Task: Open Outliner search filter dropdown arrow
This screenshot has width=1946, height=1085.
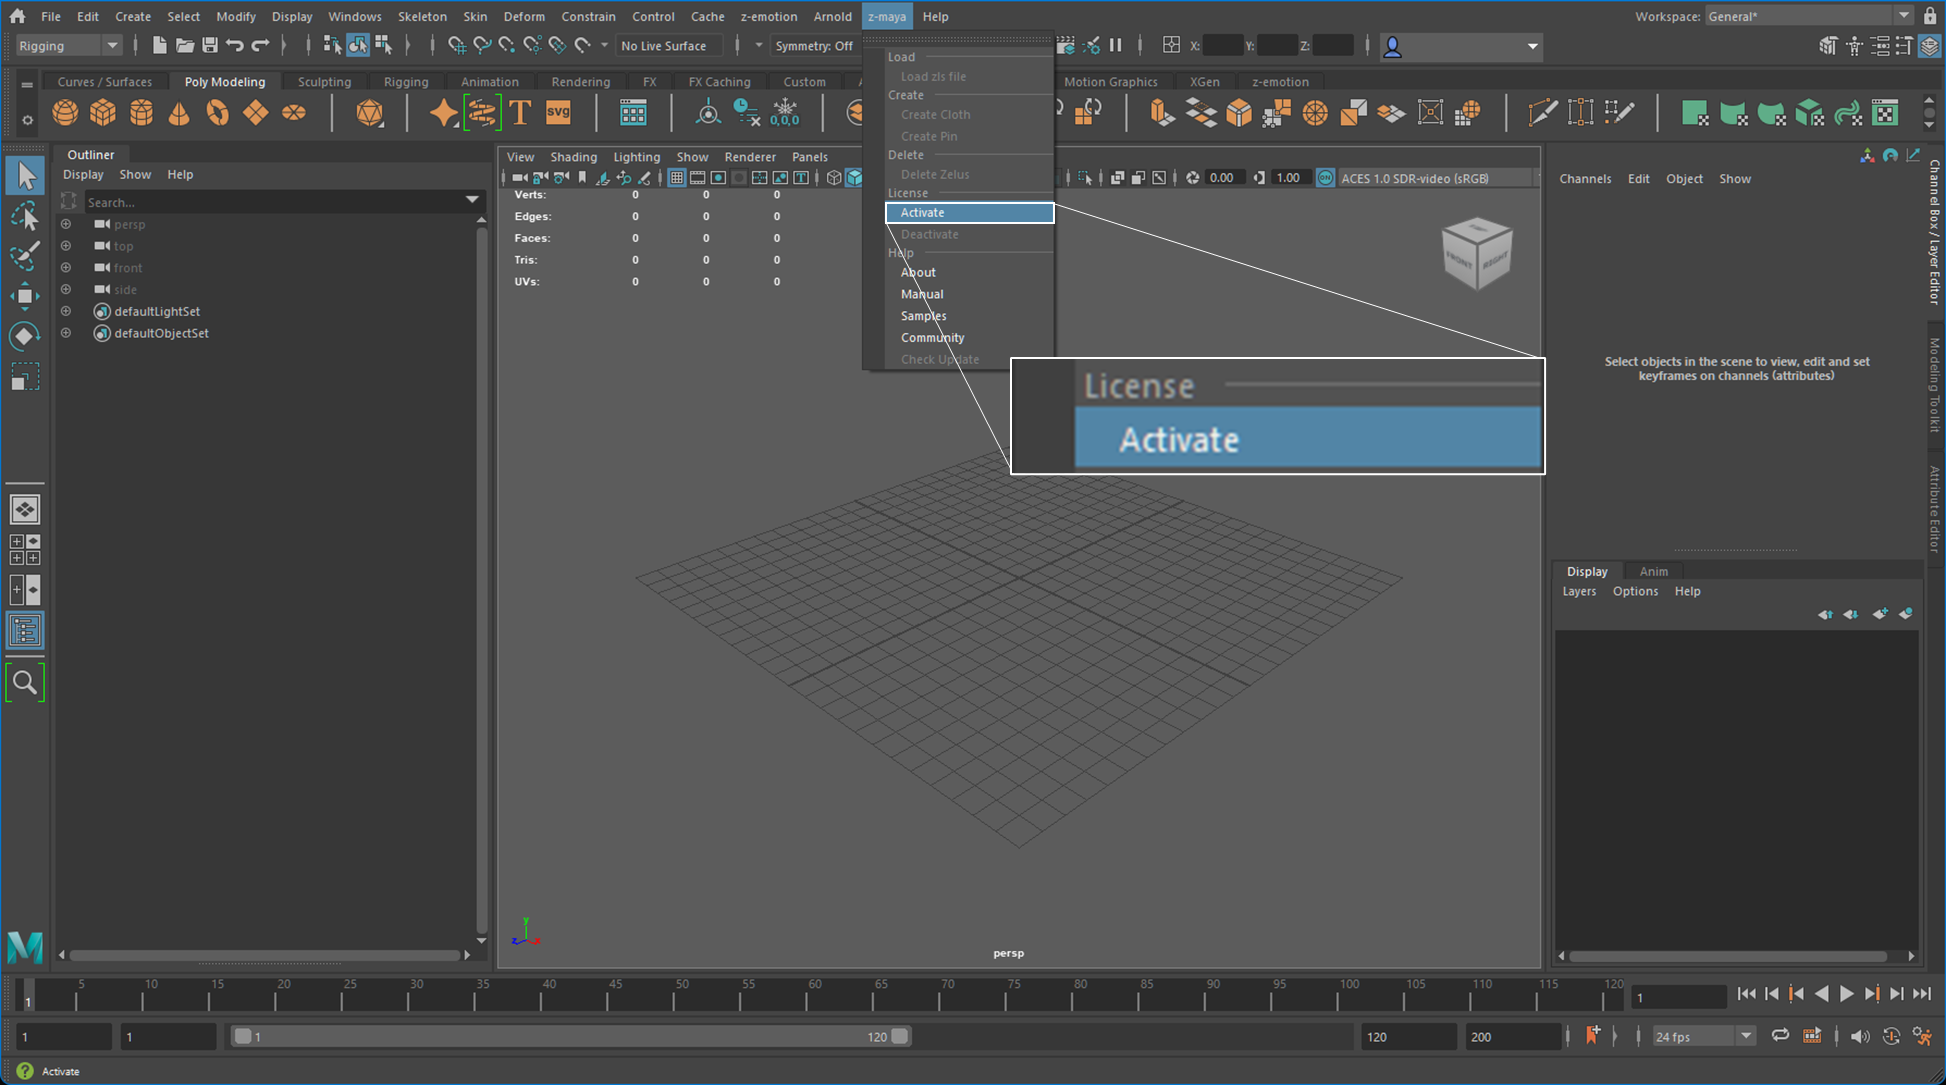Action: 472,201
